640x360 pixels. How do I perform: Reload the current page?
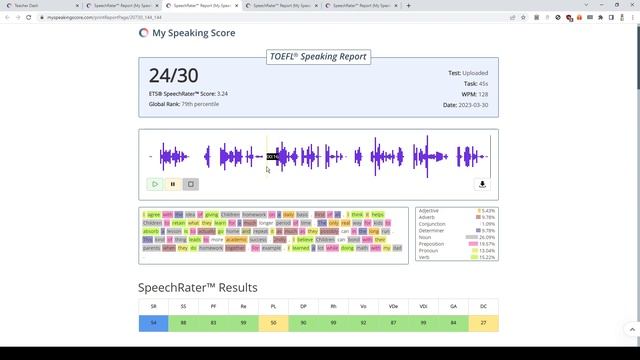point(29,18)
